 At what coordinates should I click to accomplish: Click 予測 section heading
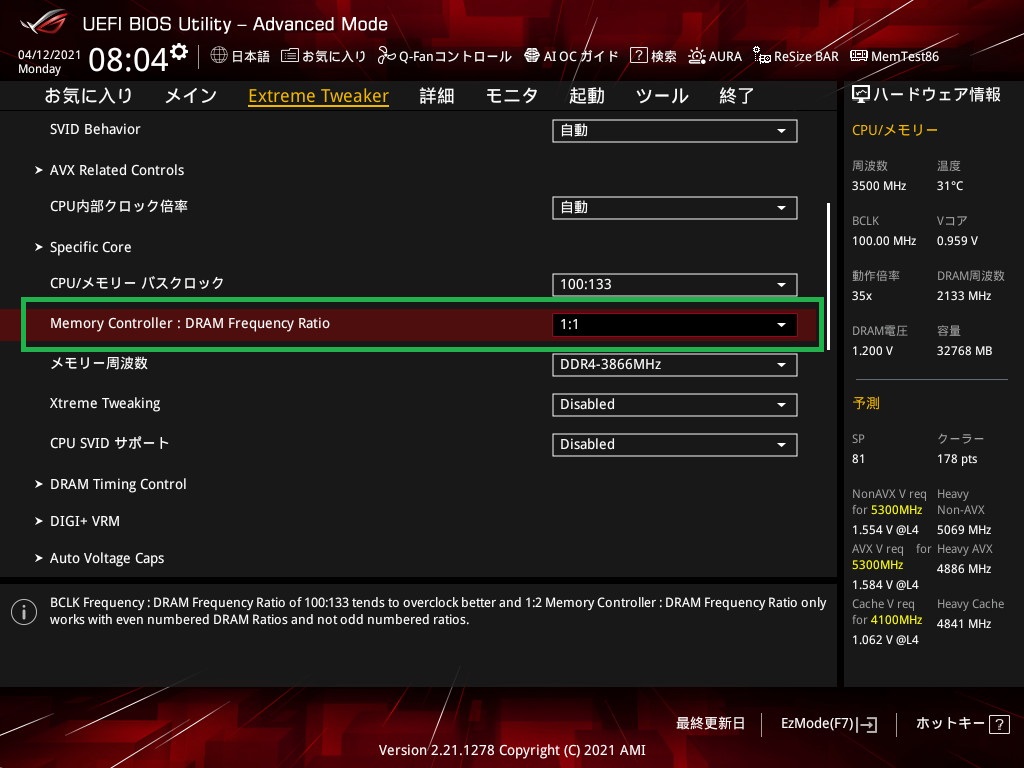point(866,403)
